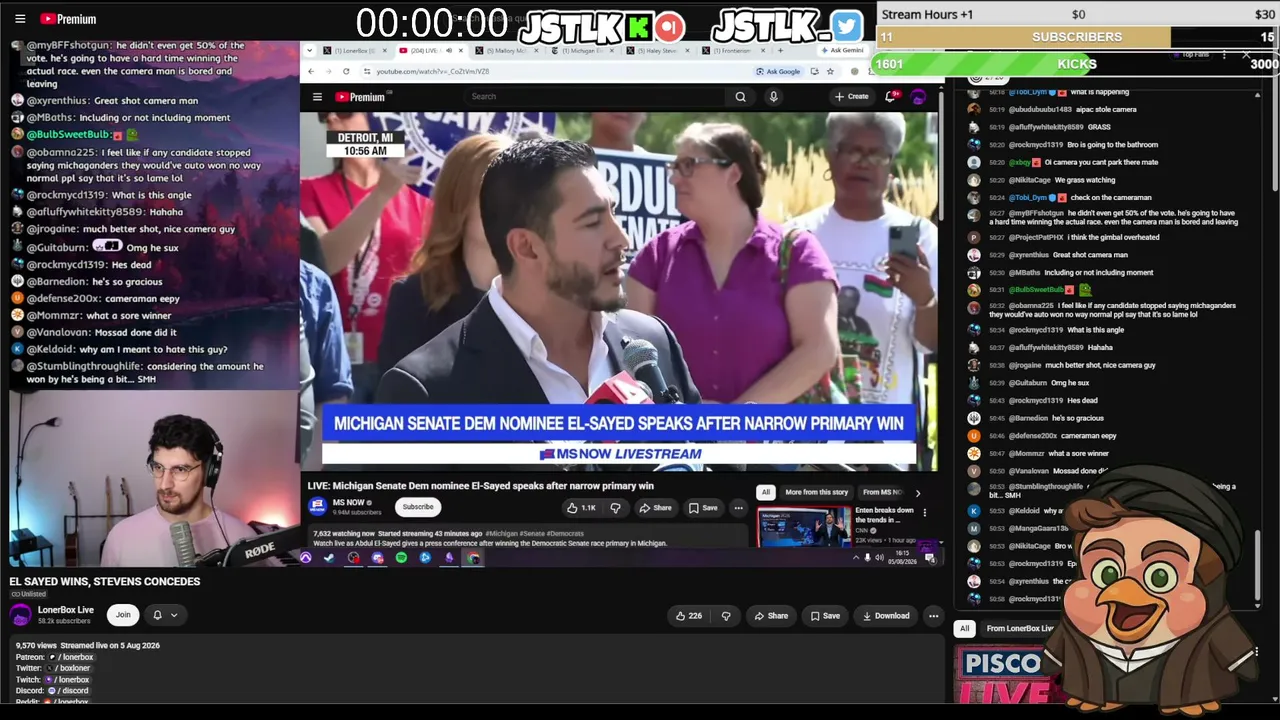This screenshot has width=1280, height=720.
Task: Open Steam from the taskbar
Action: pyautogui.click(x=329, y=558)
